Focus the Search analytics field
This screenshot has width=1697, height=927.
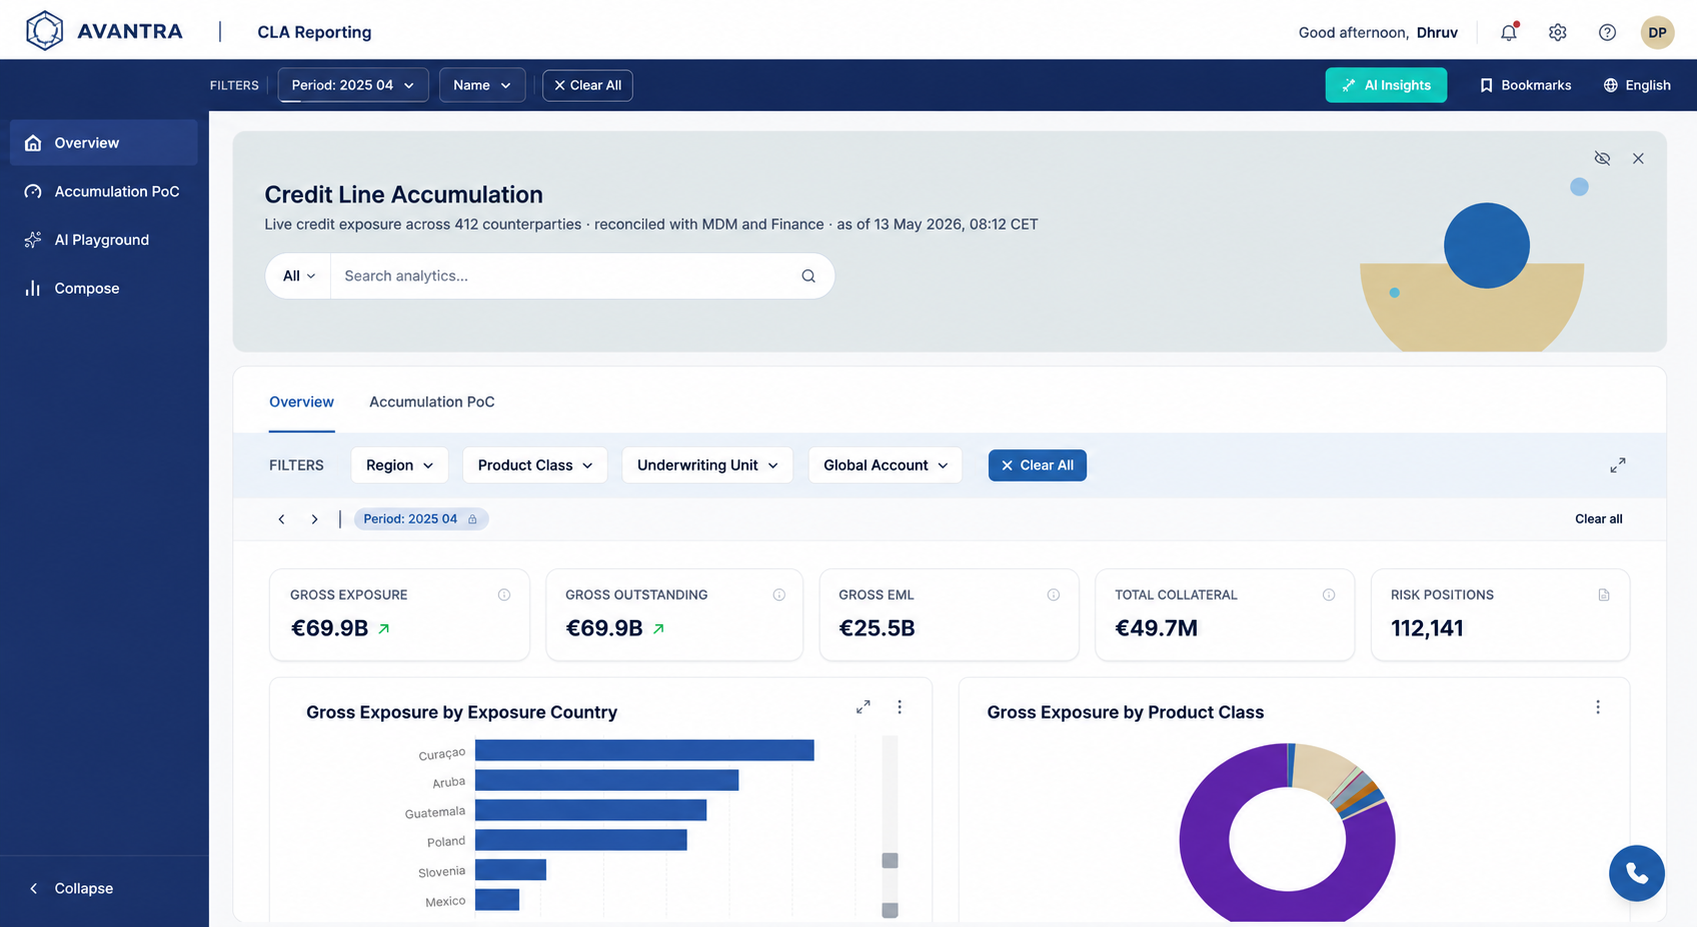point(565,276)
